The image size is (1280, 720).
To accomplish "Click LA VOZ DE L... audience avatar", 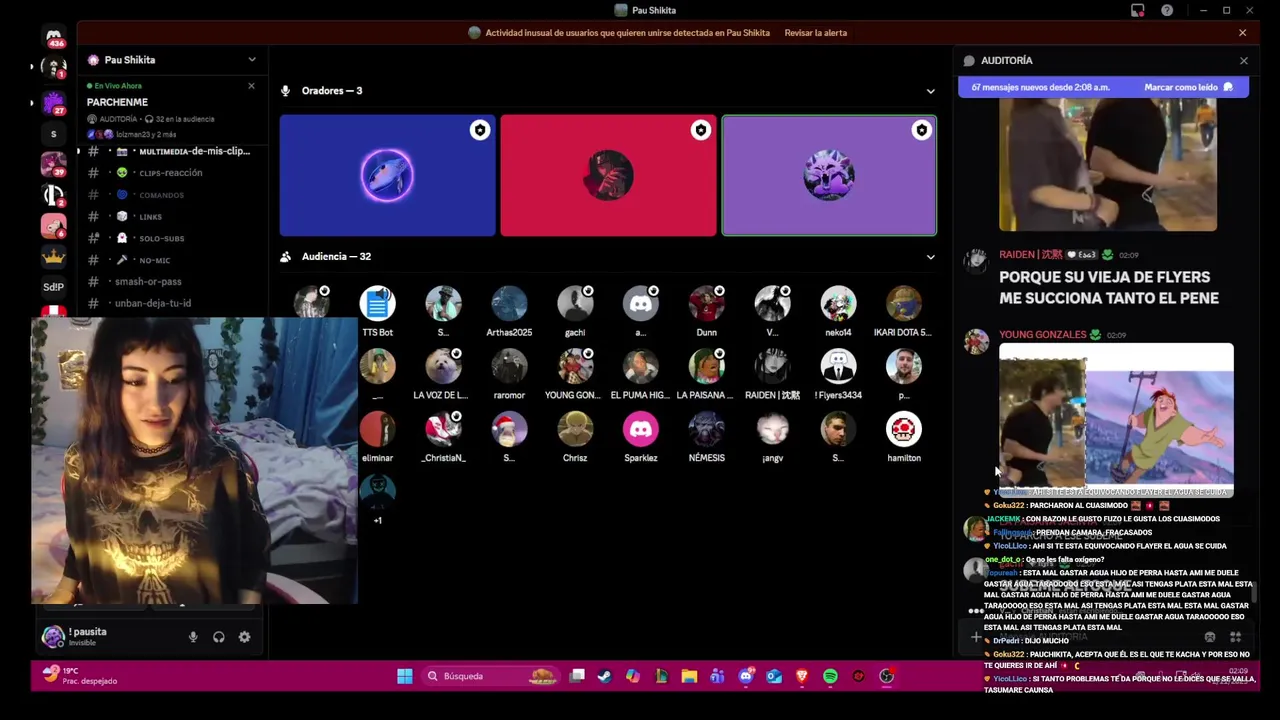I will pyautogui.click(x=443, y=367).
